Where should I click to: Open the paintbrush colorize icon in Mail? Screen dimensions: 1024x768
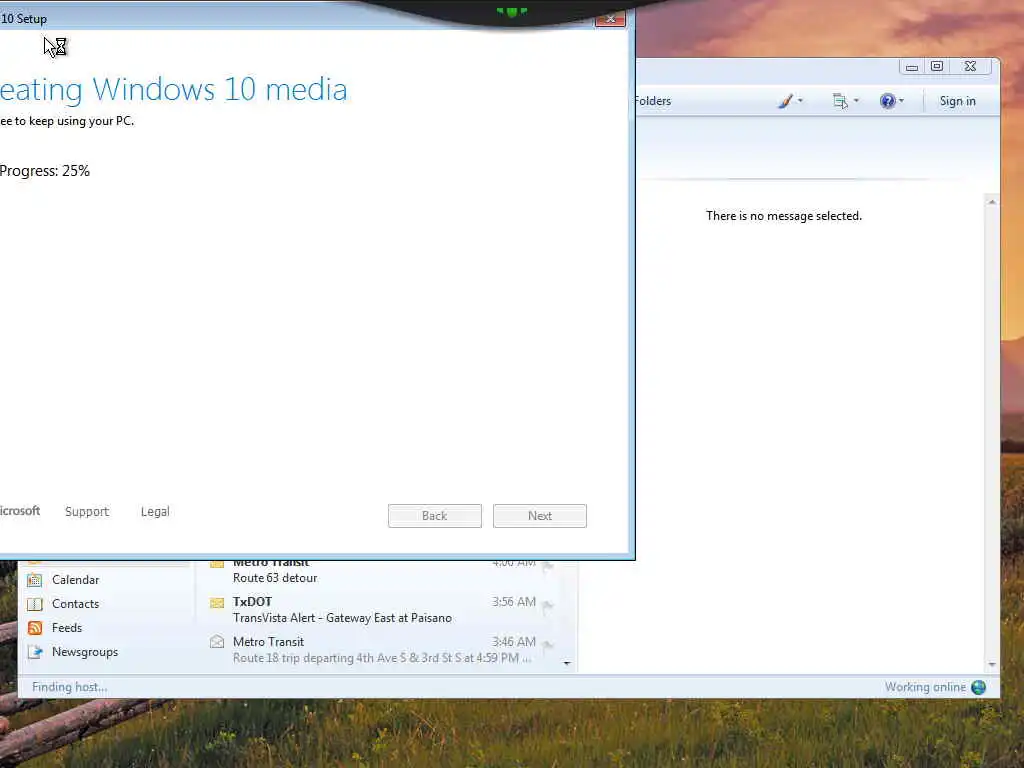point(786,101)
